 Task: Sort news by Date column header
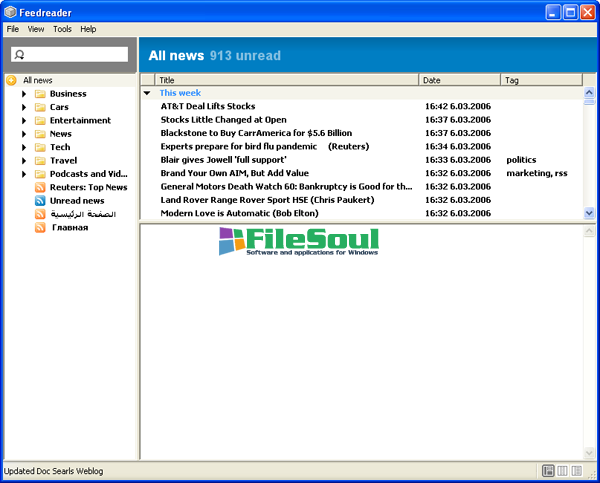pos(460,80)
